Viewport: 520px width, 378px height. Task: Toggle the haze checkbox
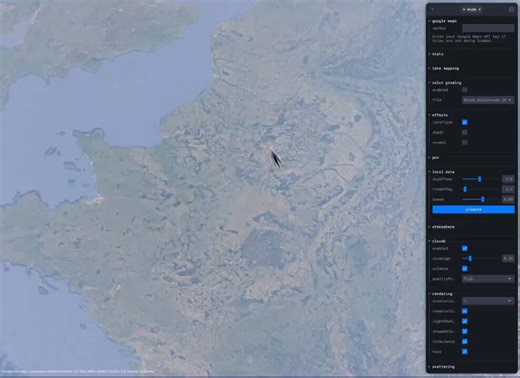465,352
